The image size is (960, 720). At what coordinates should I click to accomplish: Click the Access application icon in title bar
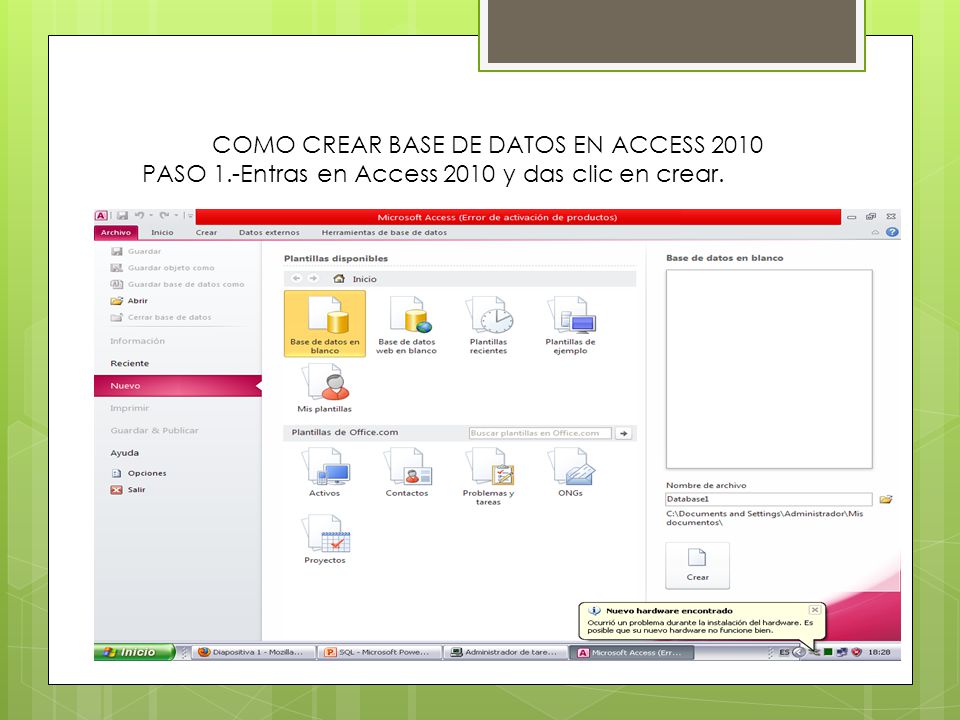pyautogui.click(x=101, y=216)
